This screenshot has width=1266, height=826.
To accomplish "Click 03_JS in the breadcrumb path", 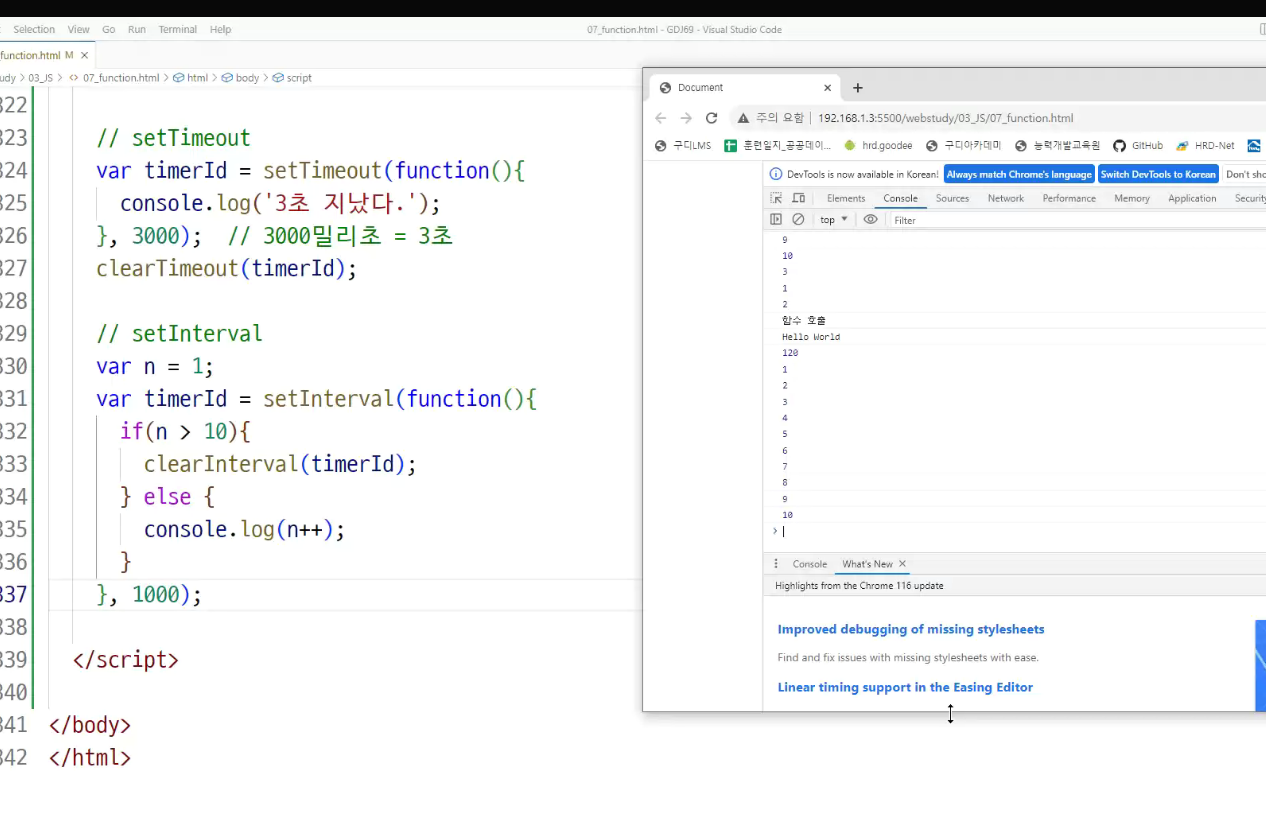I will coord(40,78).
